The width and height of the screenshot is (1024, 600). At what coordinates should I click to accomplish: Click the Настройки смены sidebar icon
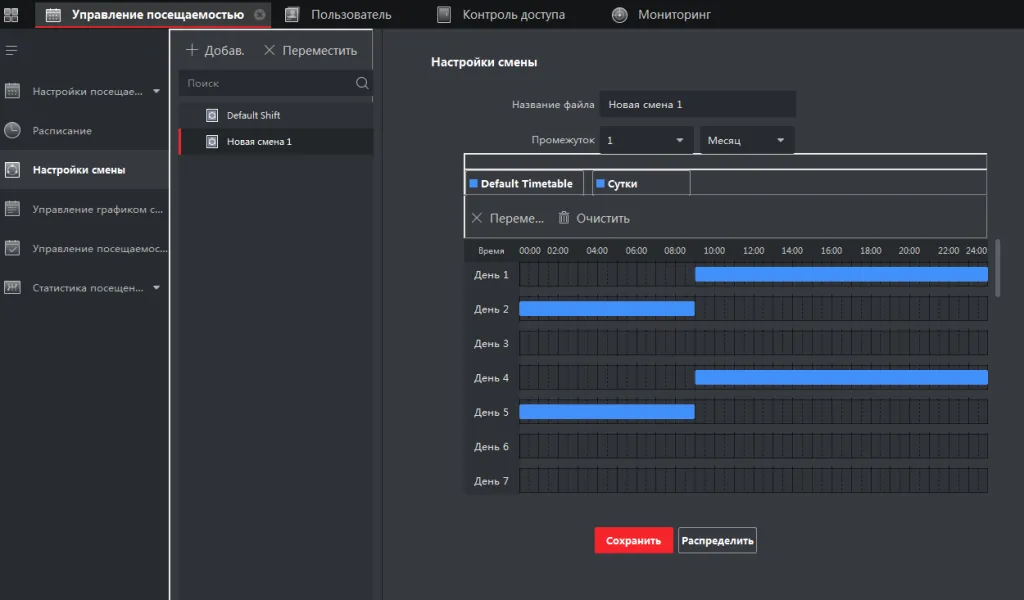[x=12, y=170]
